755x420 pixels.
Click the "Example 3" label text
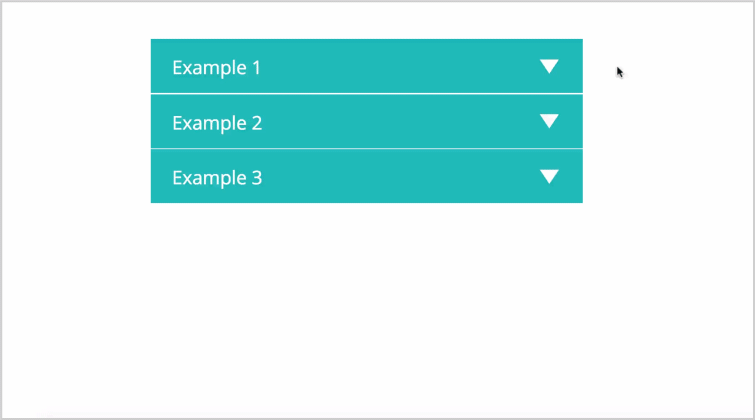217,178
